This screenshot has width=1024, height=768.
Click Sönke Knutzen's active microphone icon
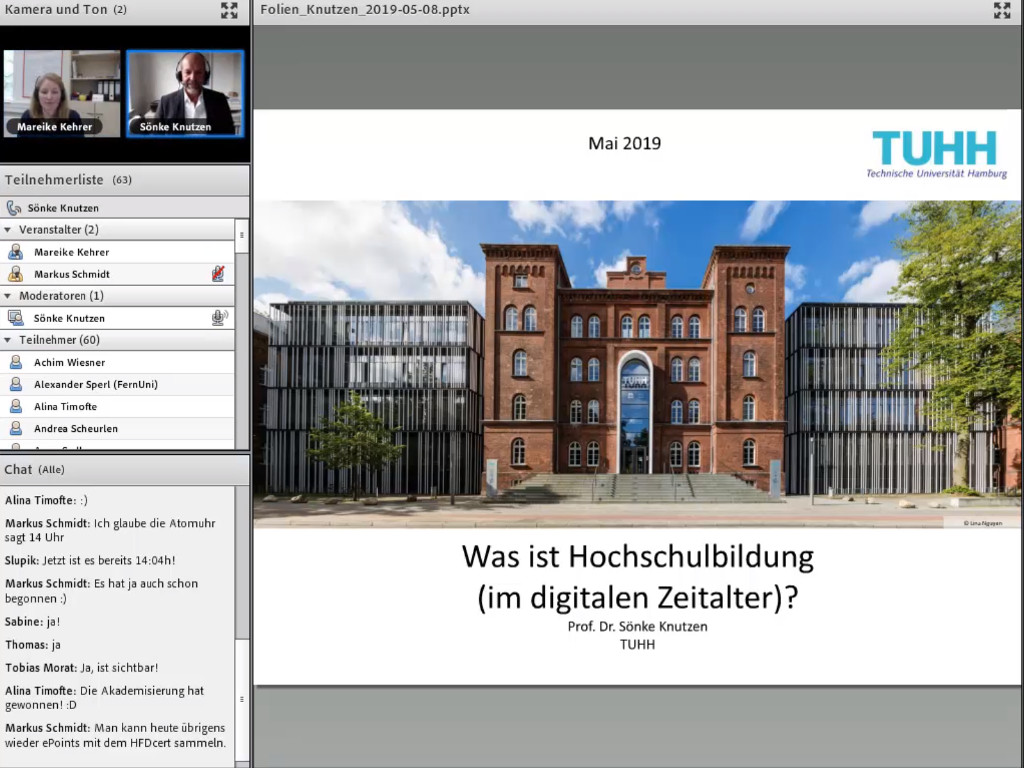tap(219, 318)
